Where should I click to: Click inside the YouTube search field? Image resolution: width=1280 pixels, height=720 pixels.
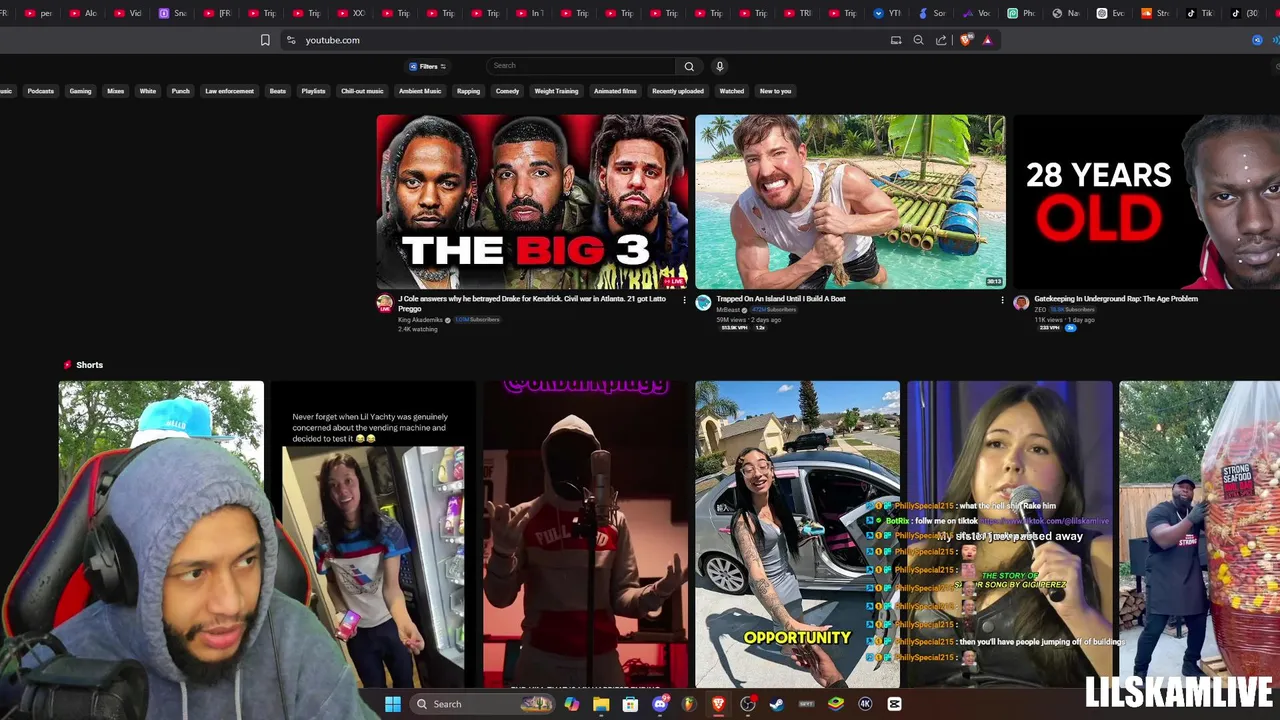[580, 66]
